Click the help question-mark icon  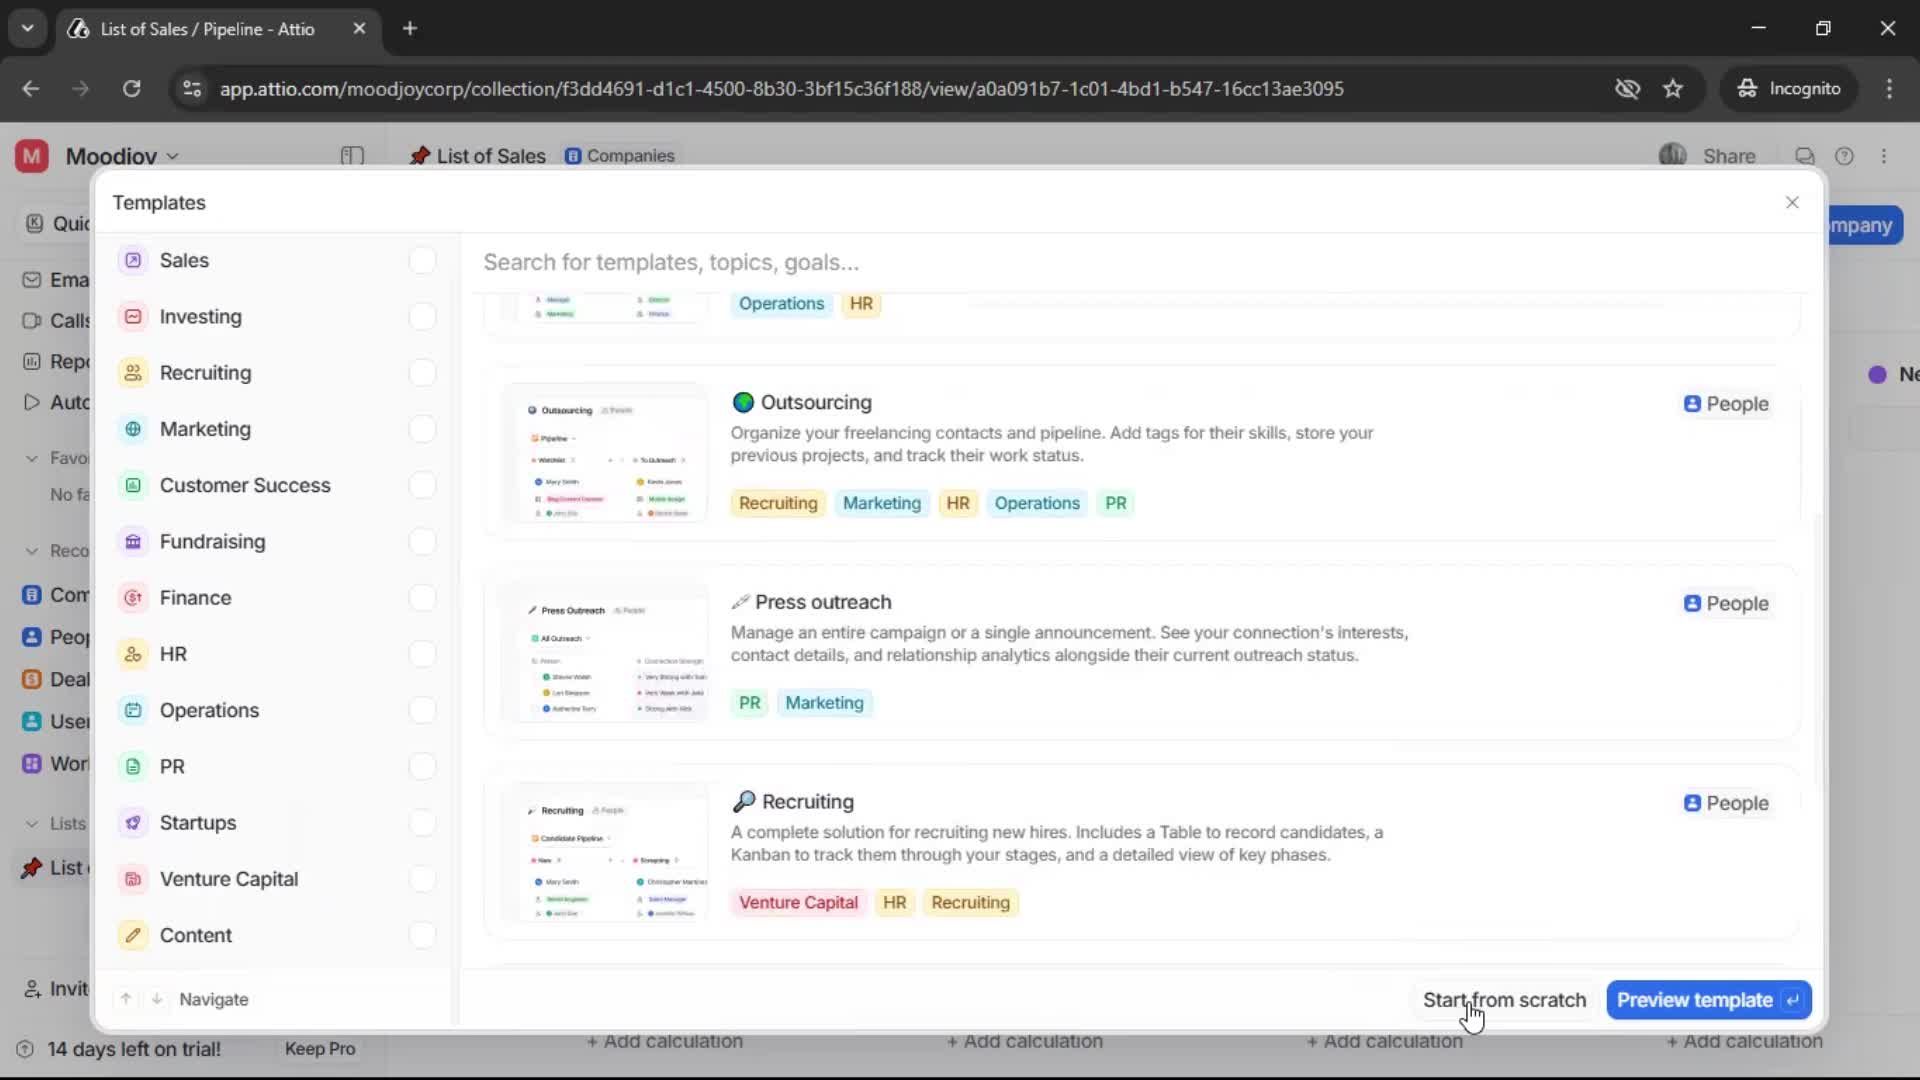1845,156
